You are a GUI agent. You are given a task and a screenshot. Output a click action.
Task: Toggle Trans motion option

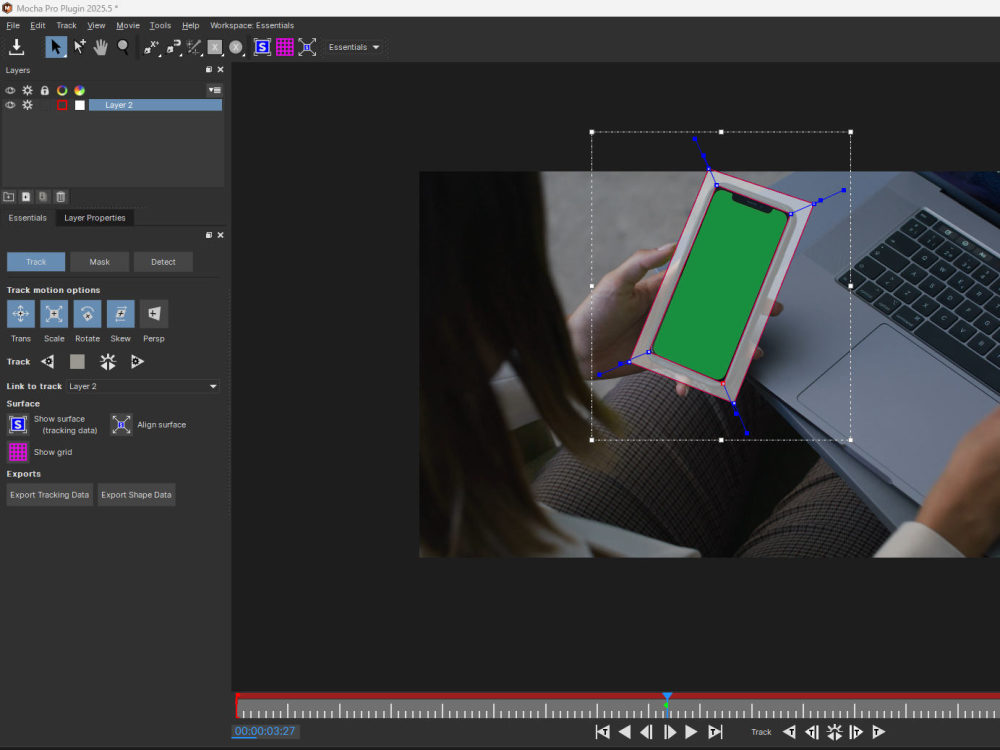point(20,314)
